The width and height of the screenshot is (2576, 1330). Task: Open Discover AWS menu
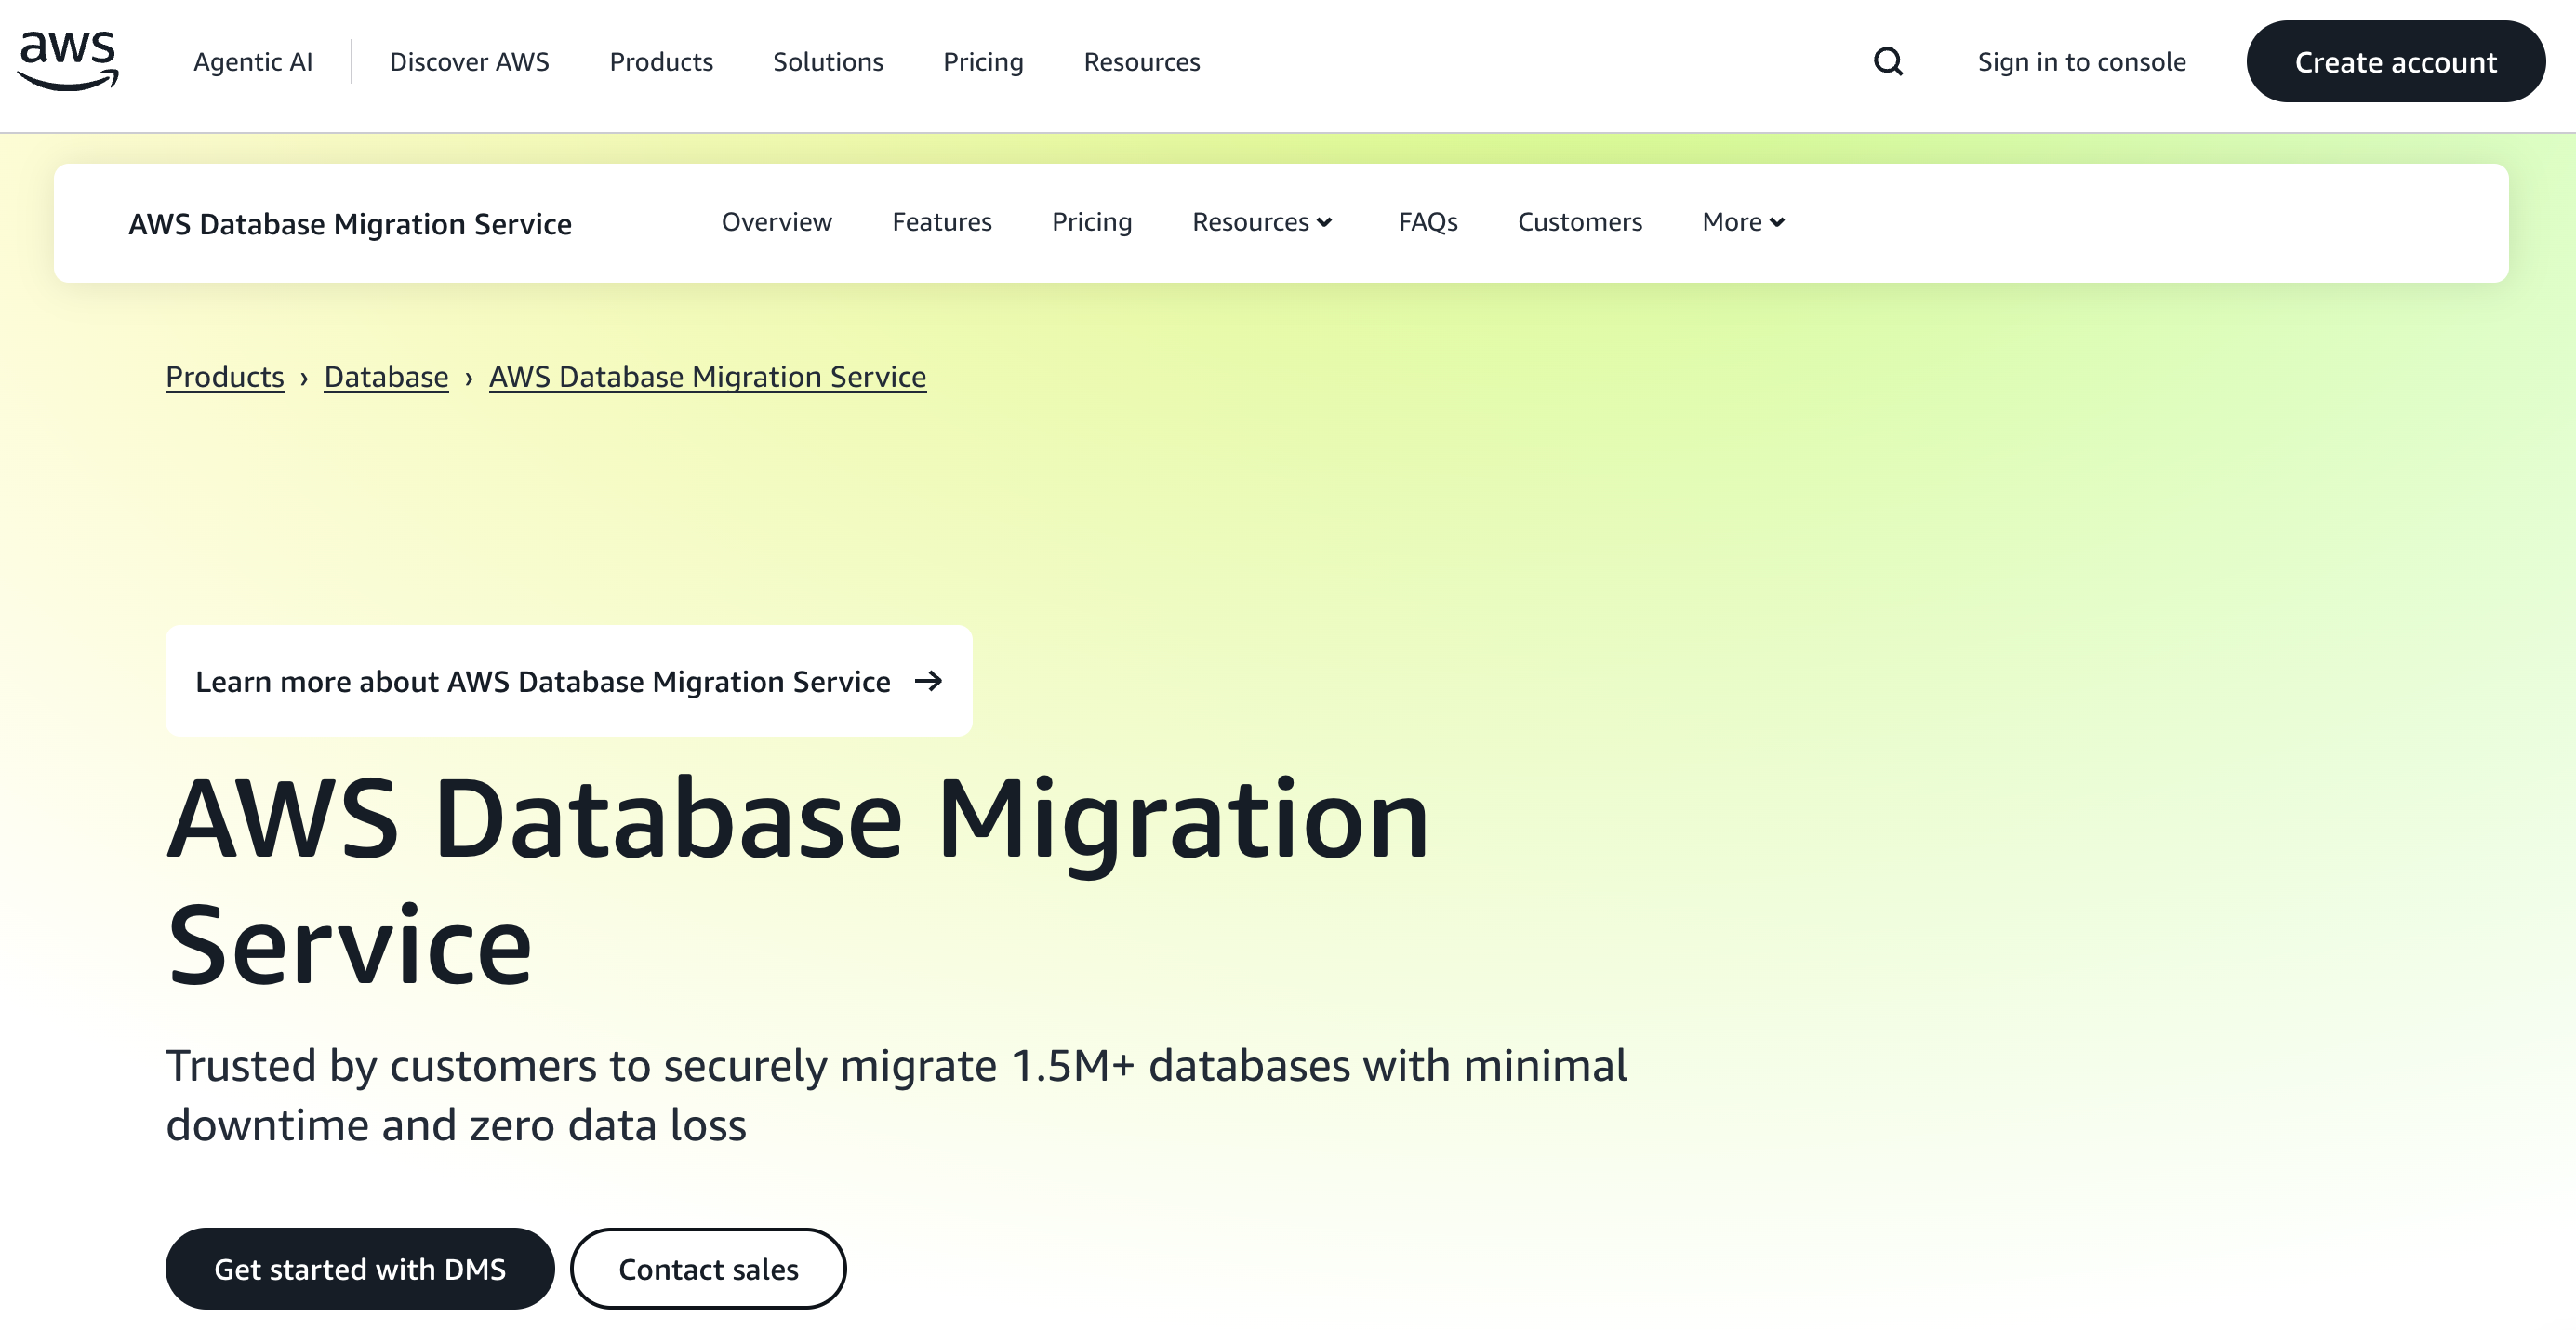coord(469,62)
